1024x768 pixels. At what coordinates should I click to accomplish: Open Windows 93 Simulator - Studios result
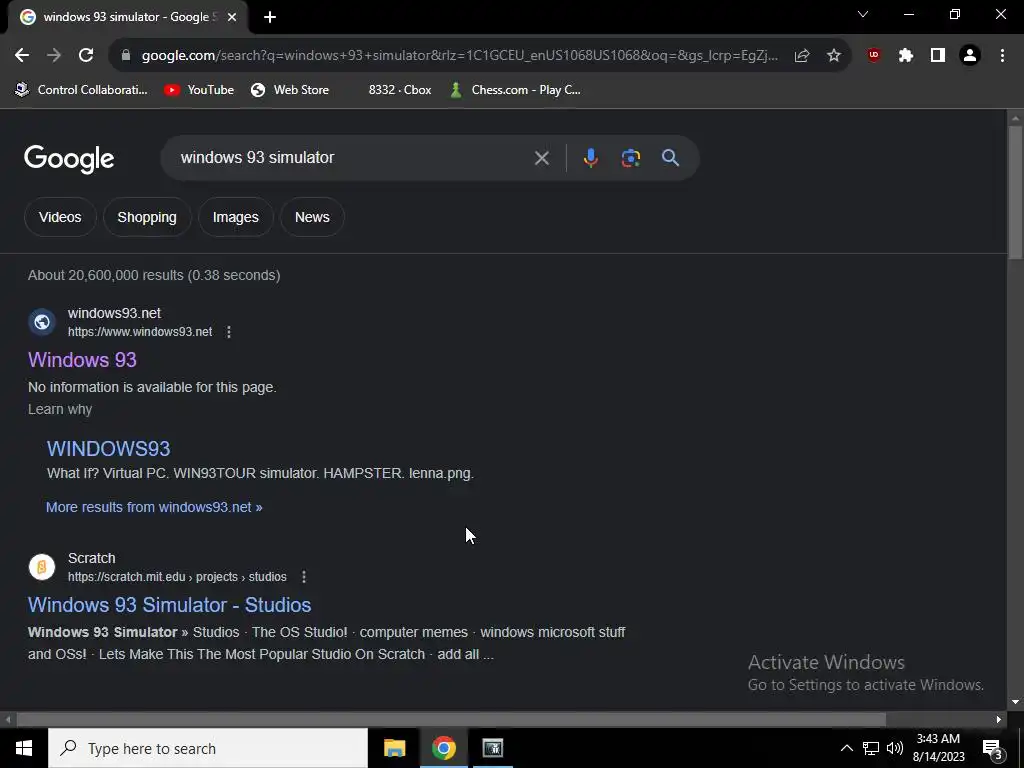point(170,605)
